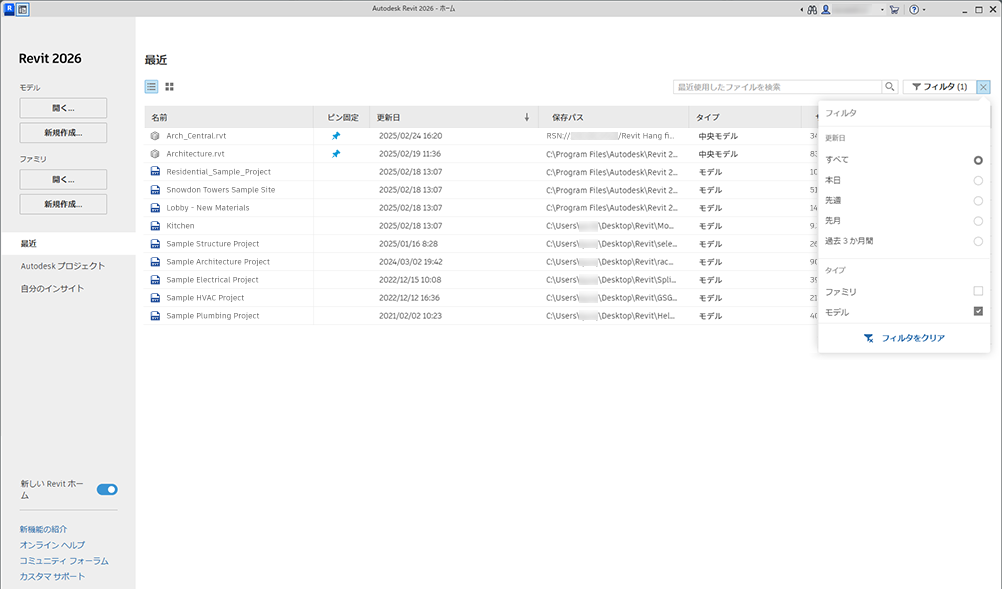This screenshot has width=1002, height=589.
Task: Select the 過去 3 か月間 radio option
Action: pyautogui.click(x=978, y=241)
